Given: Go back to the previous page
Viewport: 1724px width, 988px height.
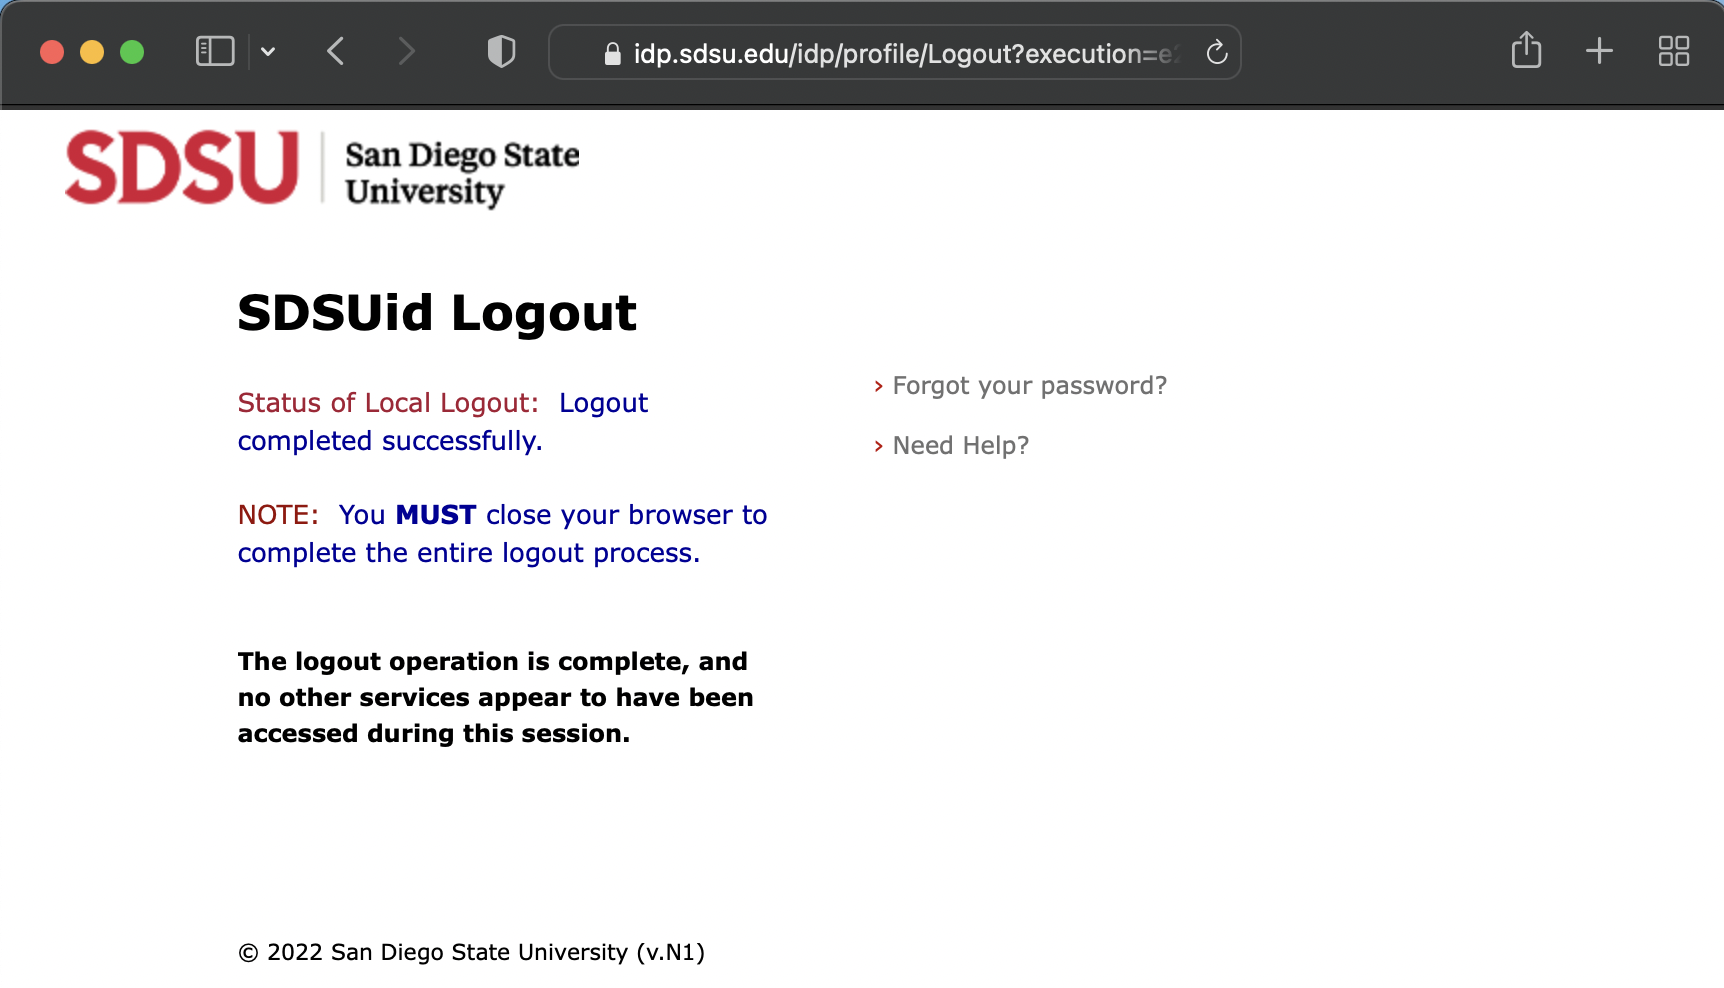Looking at the screenshot, I should [336, 52].
